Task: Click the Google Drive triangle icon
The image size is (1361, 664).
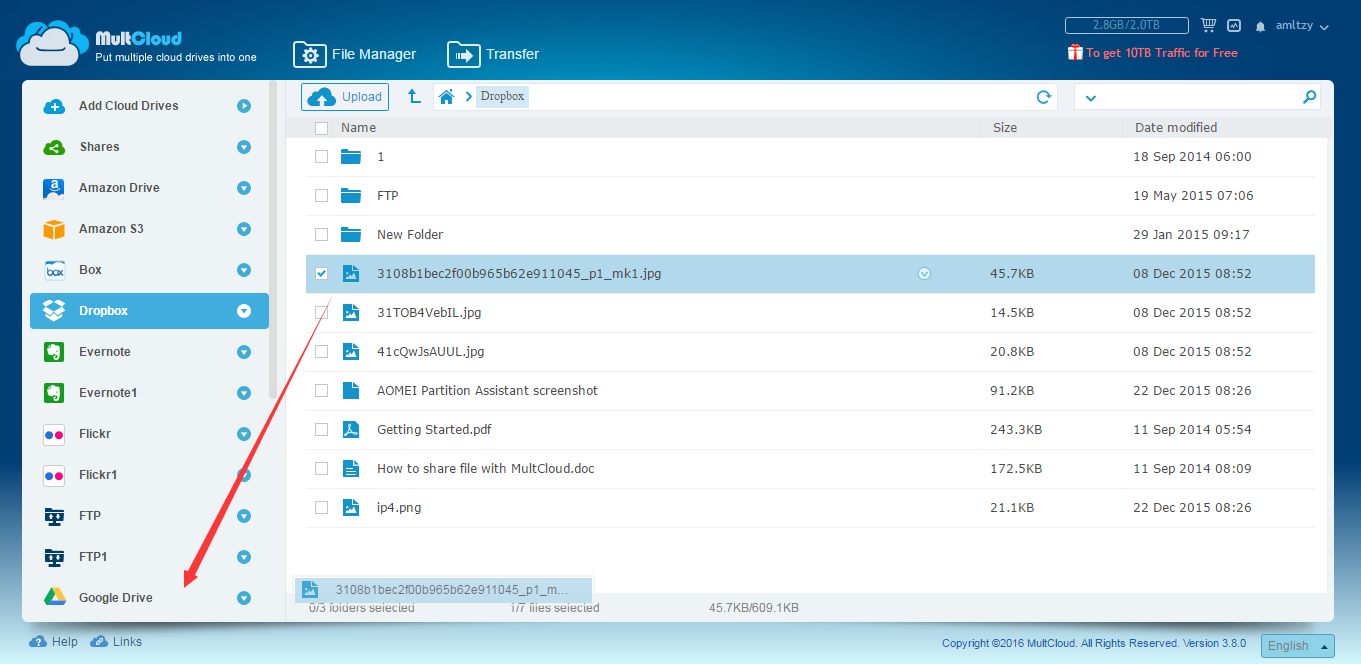Action: pos(54,598)
